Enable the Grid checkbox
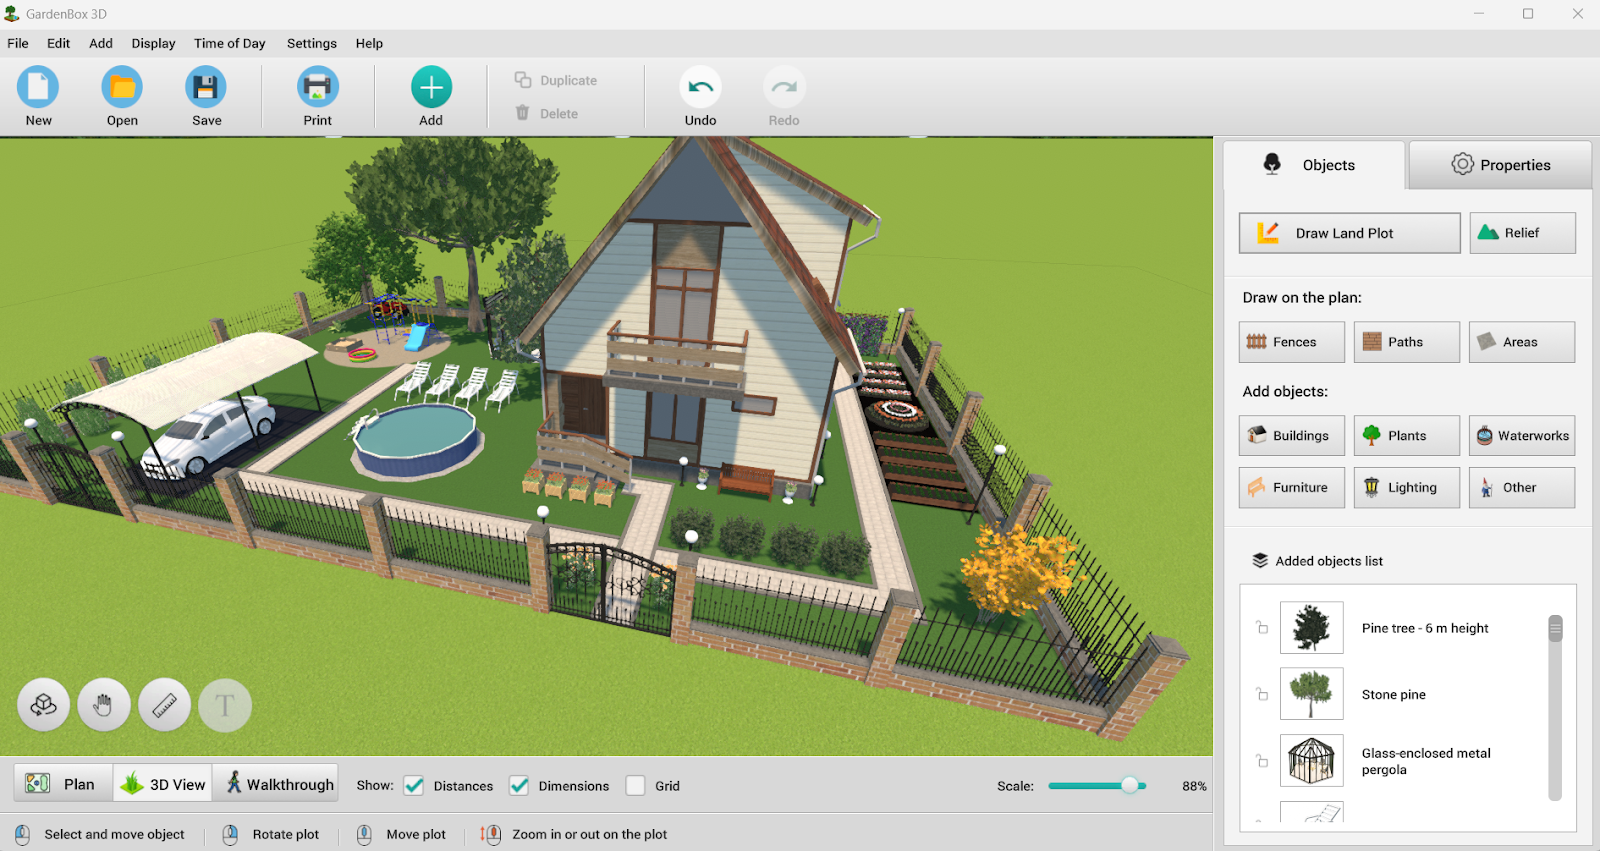 tap(635, 786)
